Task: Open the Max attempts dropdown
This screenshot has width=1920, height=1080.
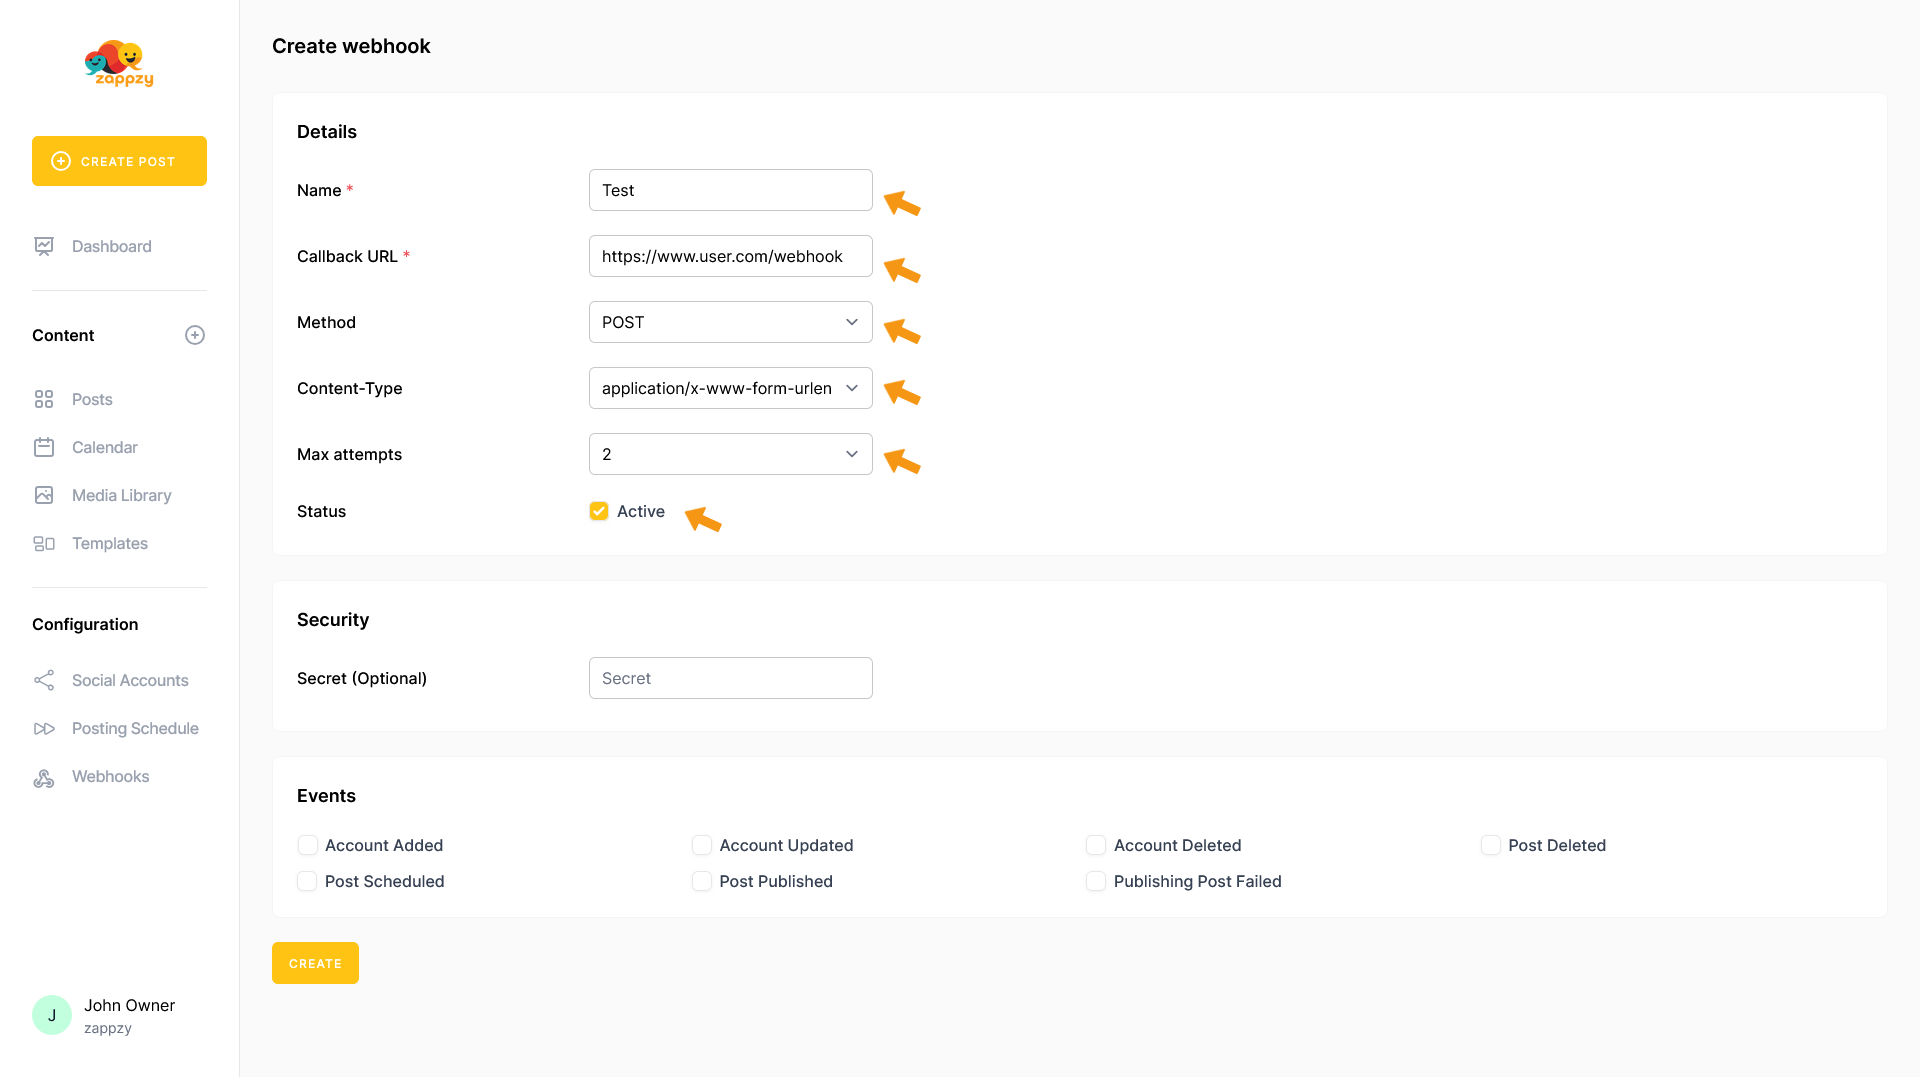Action: click(730, 454)
